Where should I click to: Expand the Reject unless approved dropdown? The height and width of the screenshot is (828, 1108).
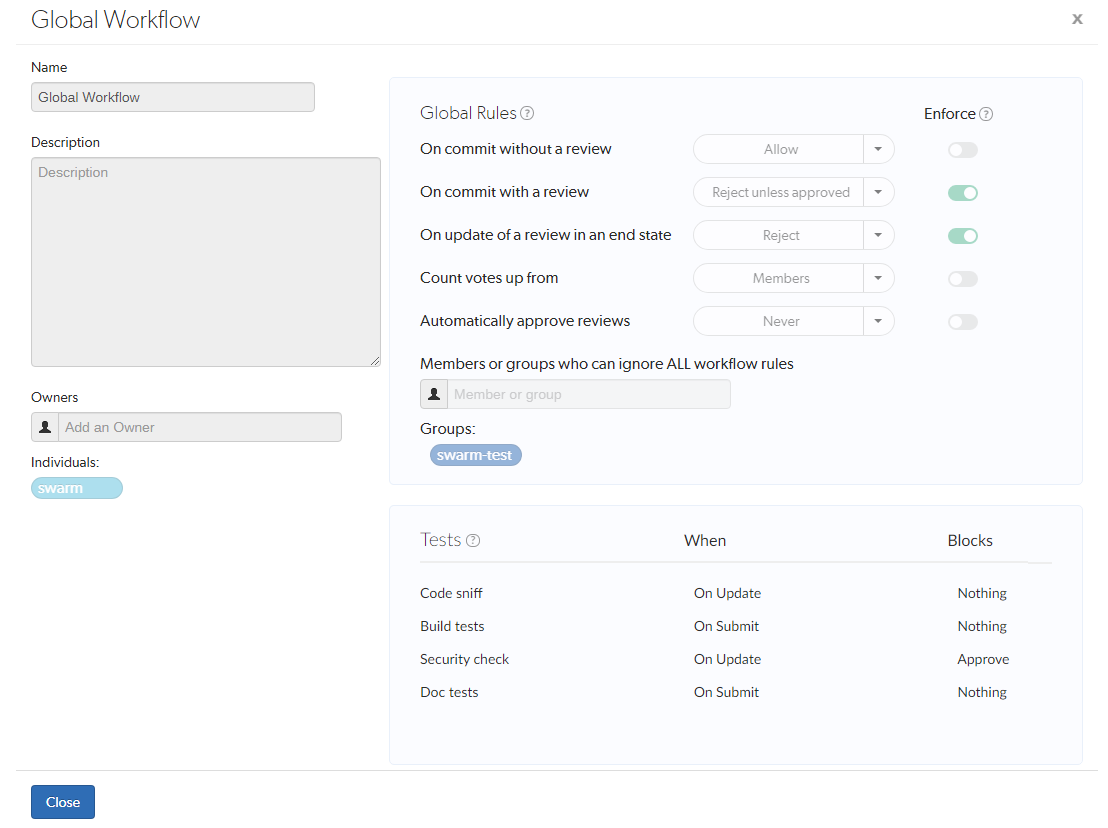pyautogui.click(x=878, y=192)
